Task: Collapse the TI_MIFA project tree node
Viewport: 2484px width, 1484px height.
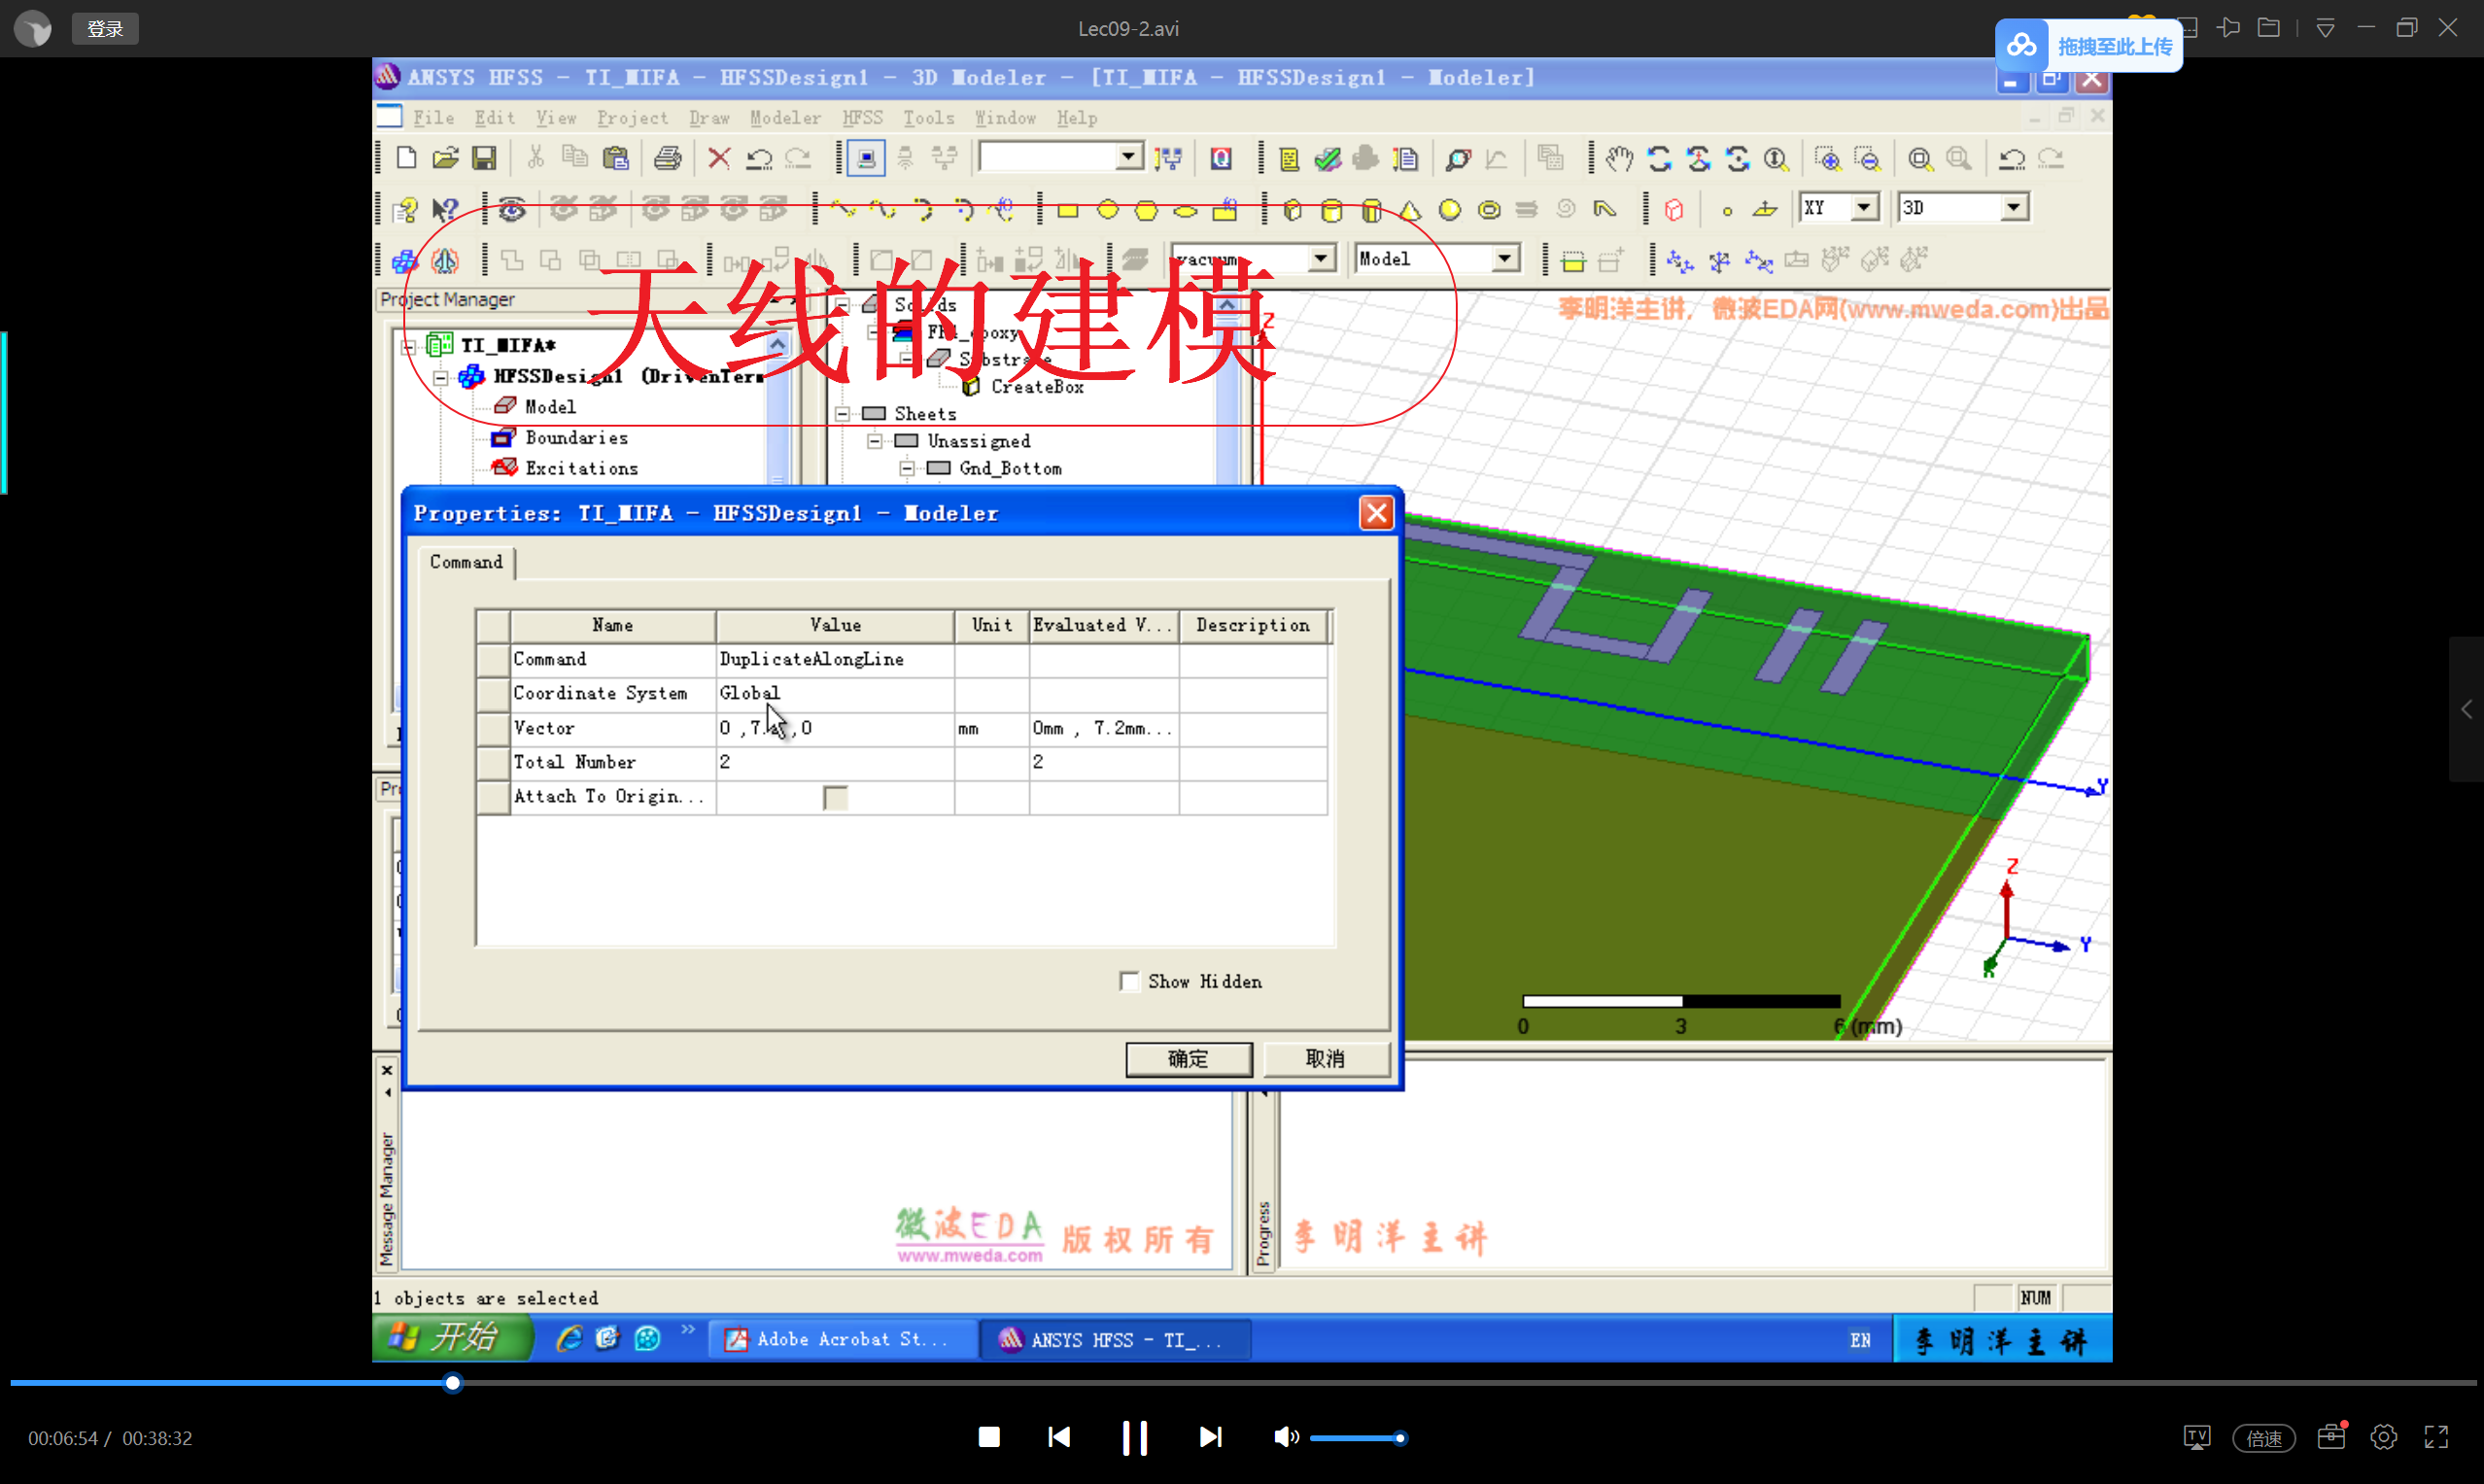Action: click(x=408, y=347)
